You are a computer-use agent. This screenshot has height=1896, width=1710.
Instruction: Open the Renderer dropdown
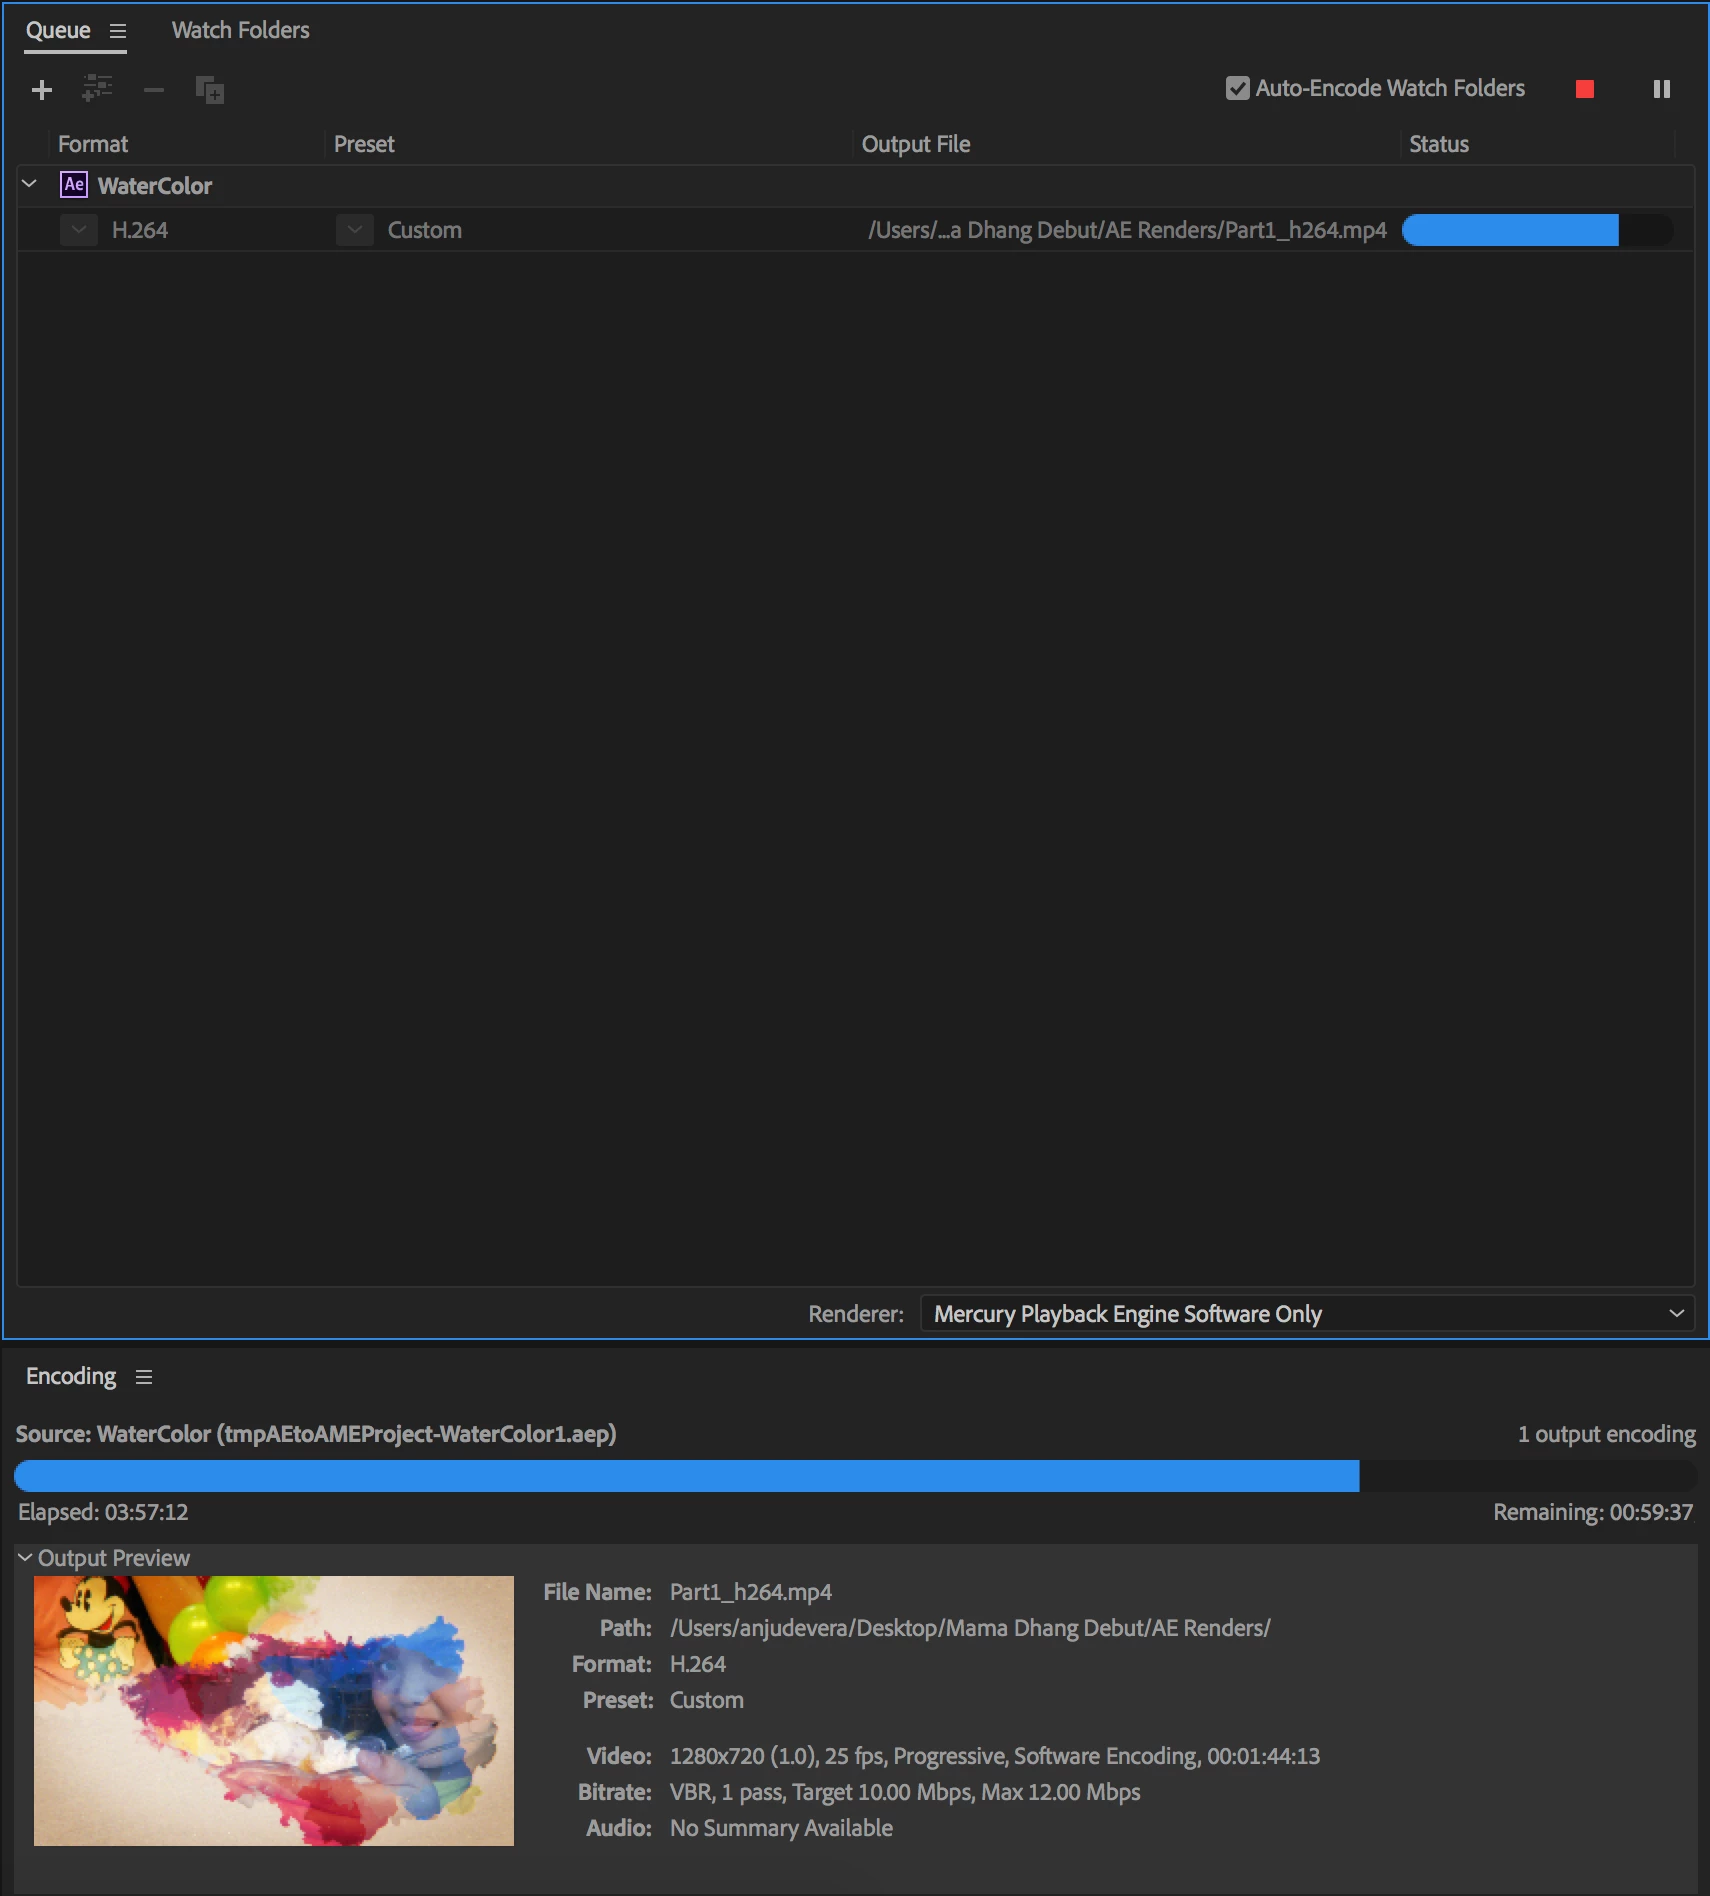1307,1314
